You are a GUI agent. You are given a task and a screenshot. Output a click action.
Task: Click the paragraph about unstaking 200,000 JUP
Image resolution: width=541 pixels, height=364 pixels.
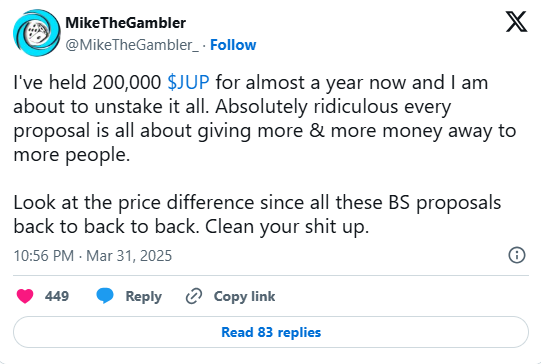pyautogui.click(x=265, y=118)
